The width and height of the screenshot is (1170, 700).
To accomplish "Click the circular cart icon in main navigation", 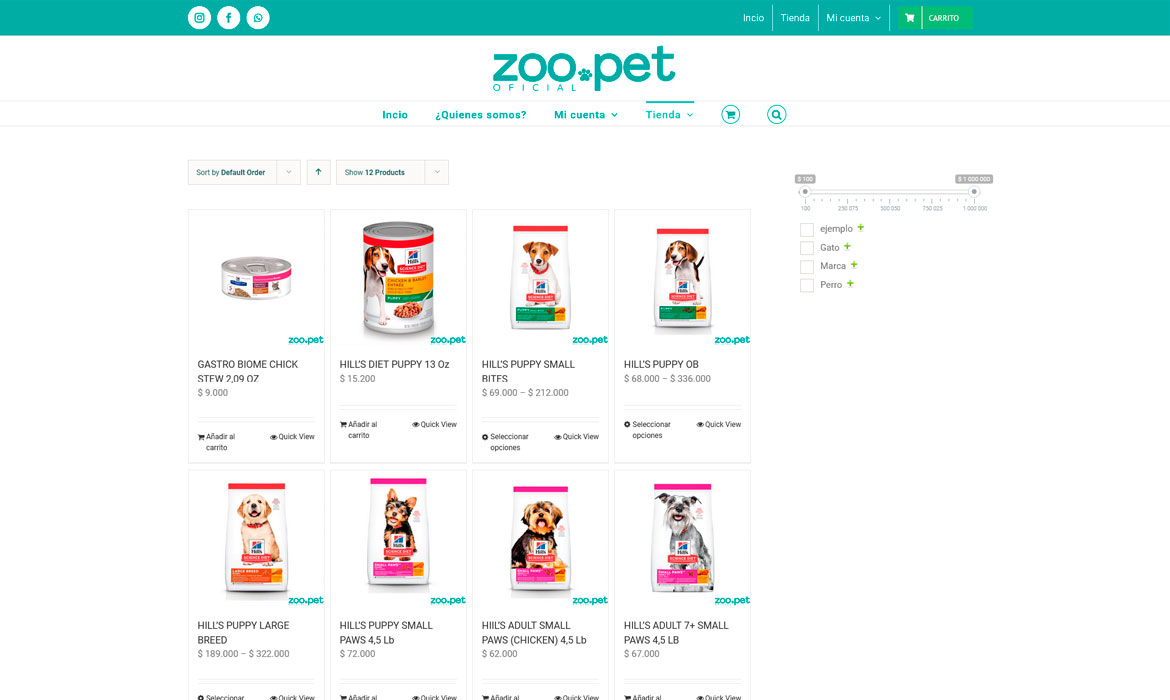I will pos(731,114).
